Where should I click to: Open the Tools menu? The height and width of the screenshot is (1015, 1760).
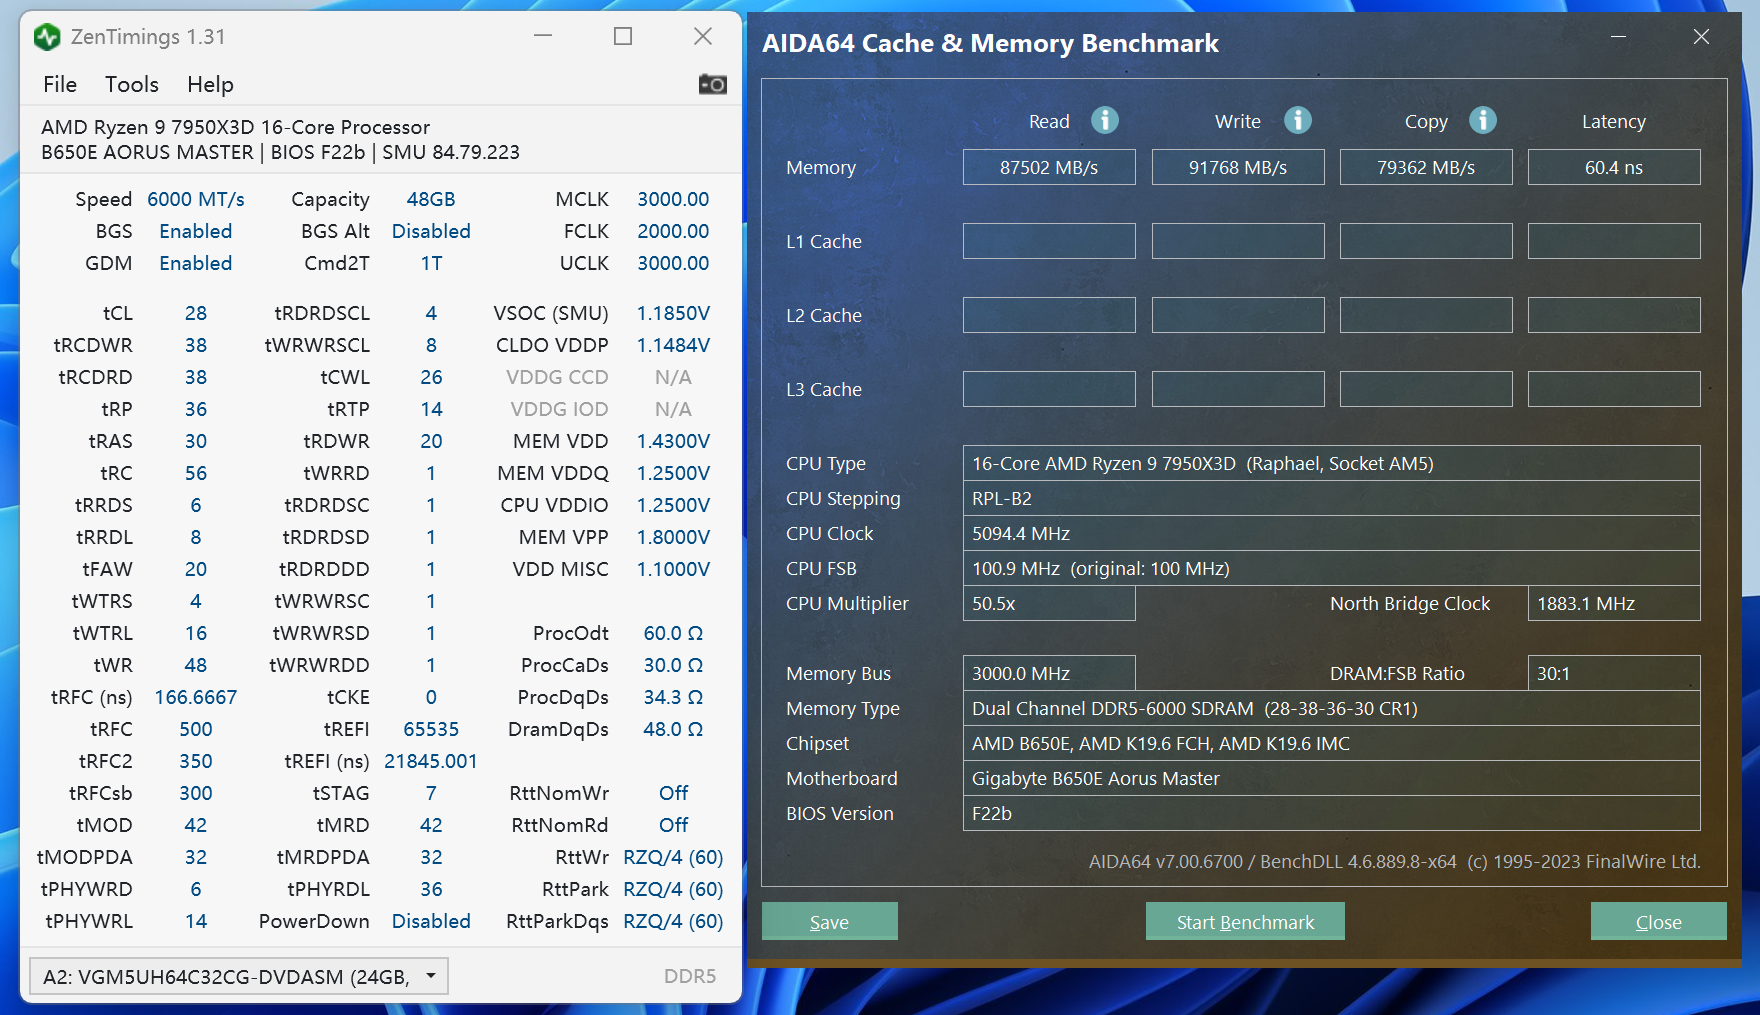132,84
